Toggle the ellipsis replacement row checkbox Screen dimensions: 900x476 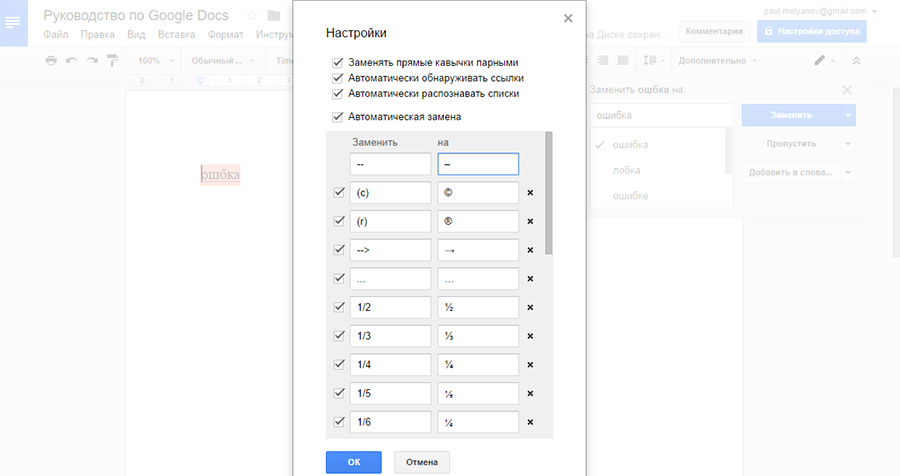point(339,278)
